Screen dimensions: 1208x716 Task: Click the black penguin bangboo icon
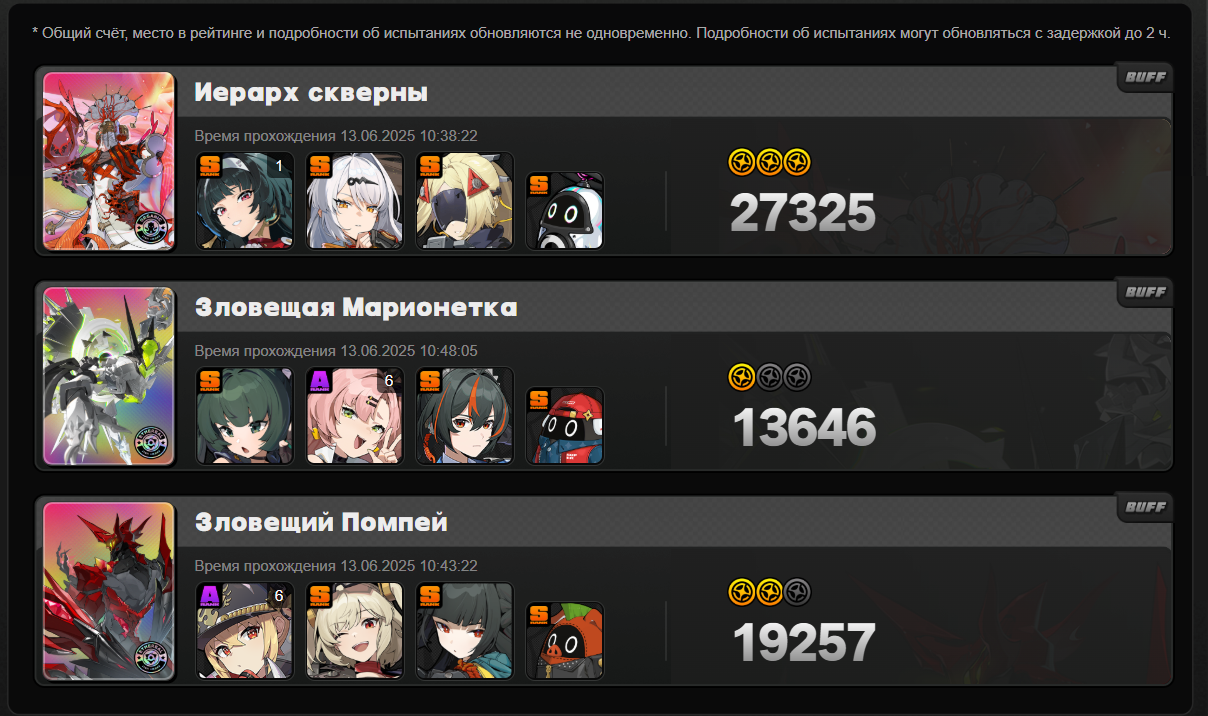tap(565, 210)
